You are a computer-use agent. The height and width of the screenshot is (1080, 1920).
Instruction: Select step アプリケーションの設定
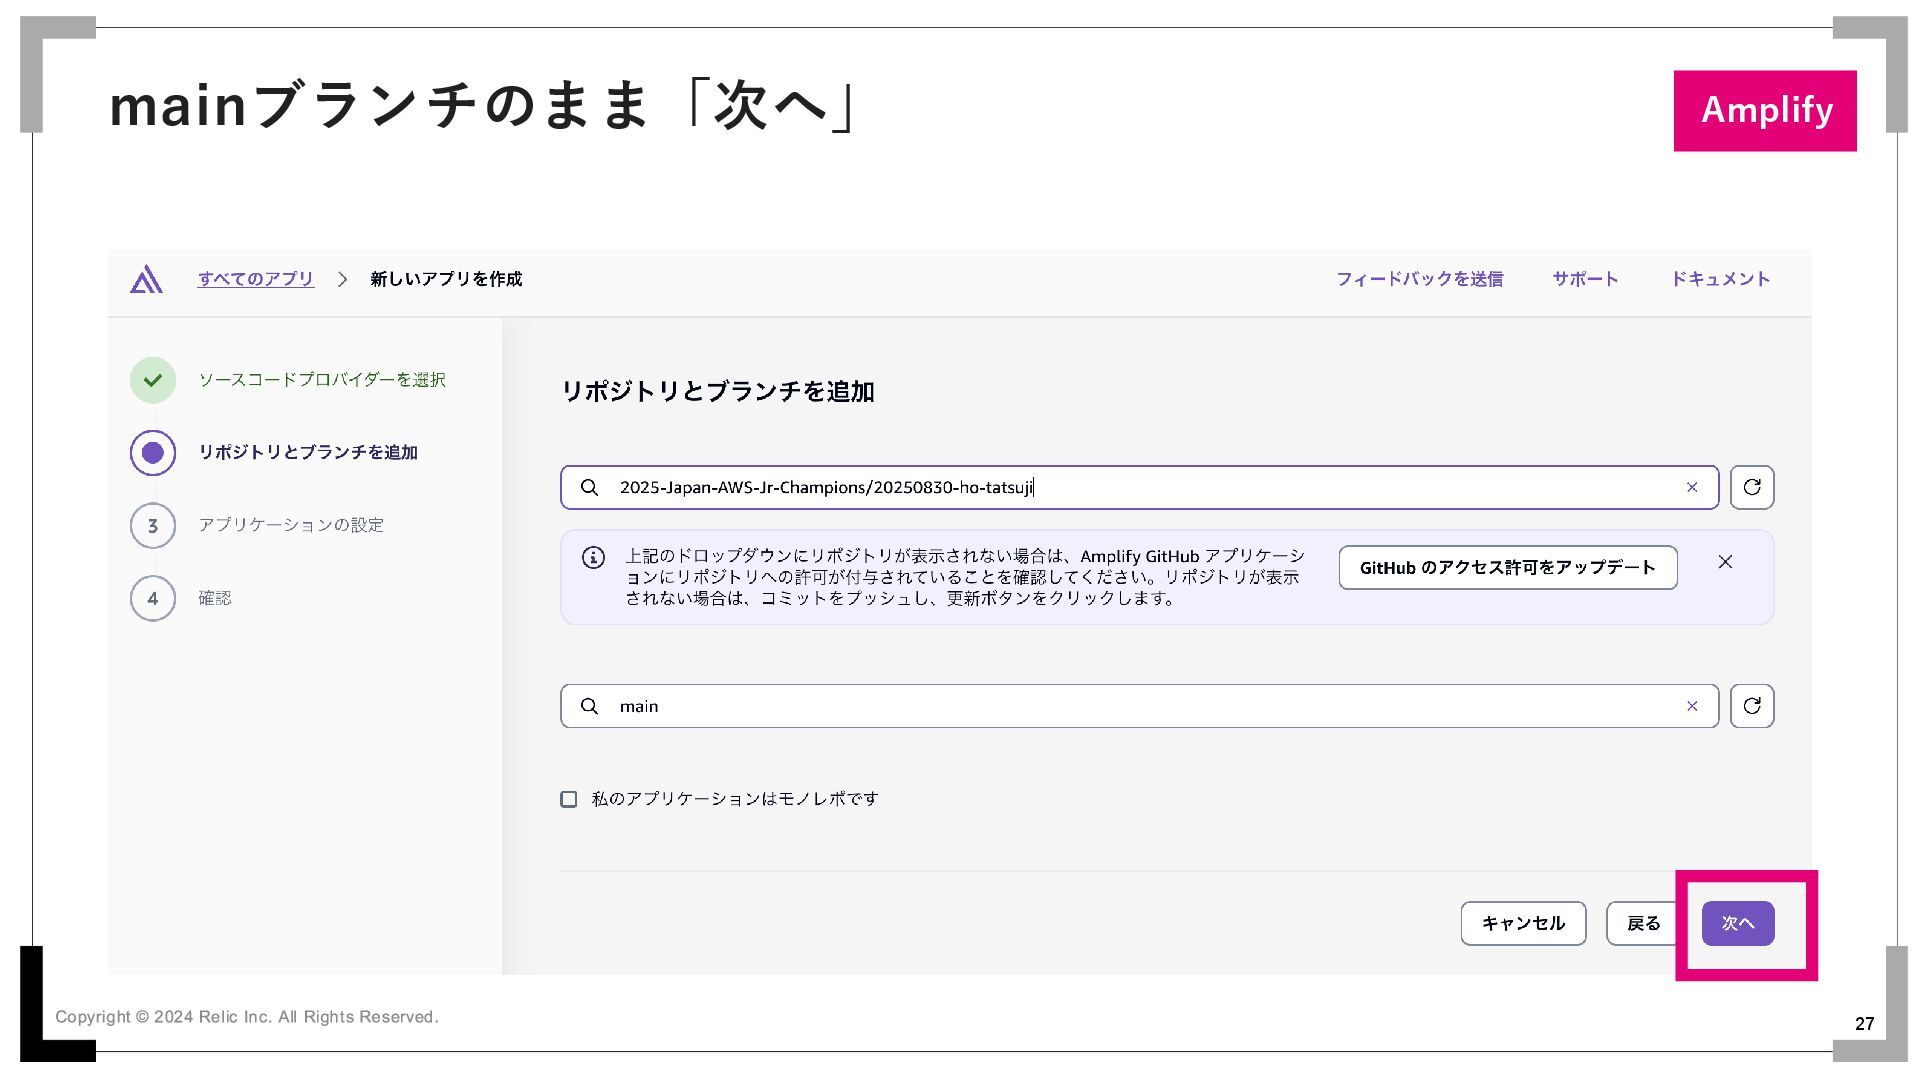(291, 525)
